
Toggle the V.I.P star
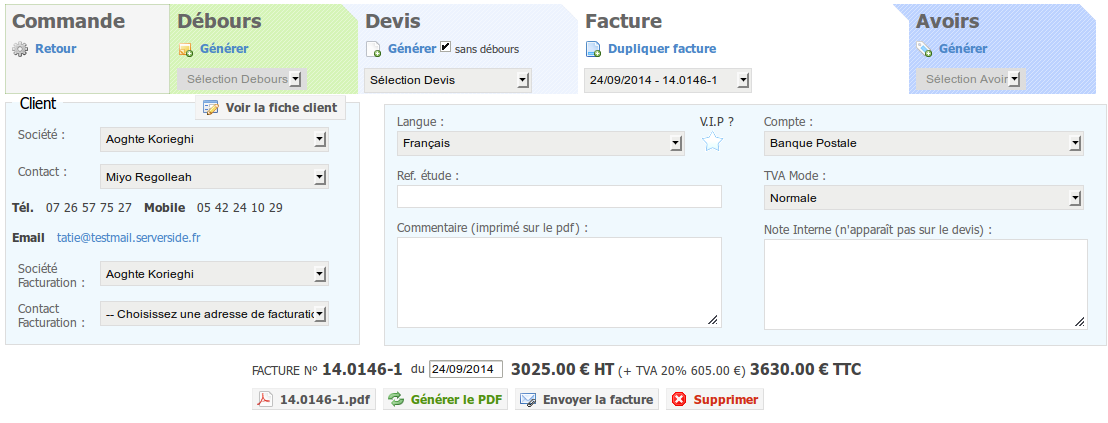(712, 141)
